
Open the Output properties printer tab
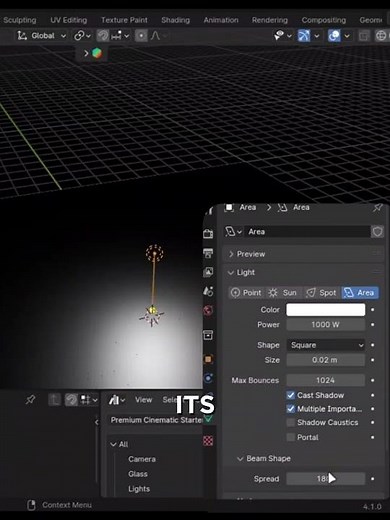208,253
